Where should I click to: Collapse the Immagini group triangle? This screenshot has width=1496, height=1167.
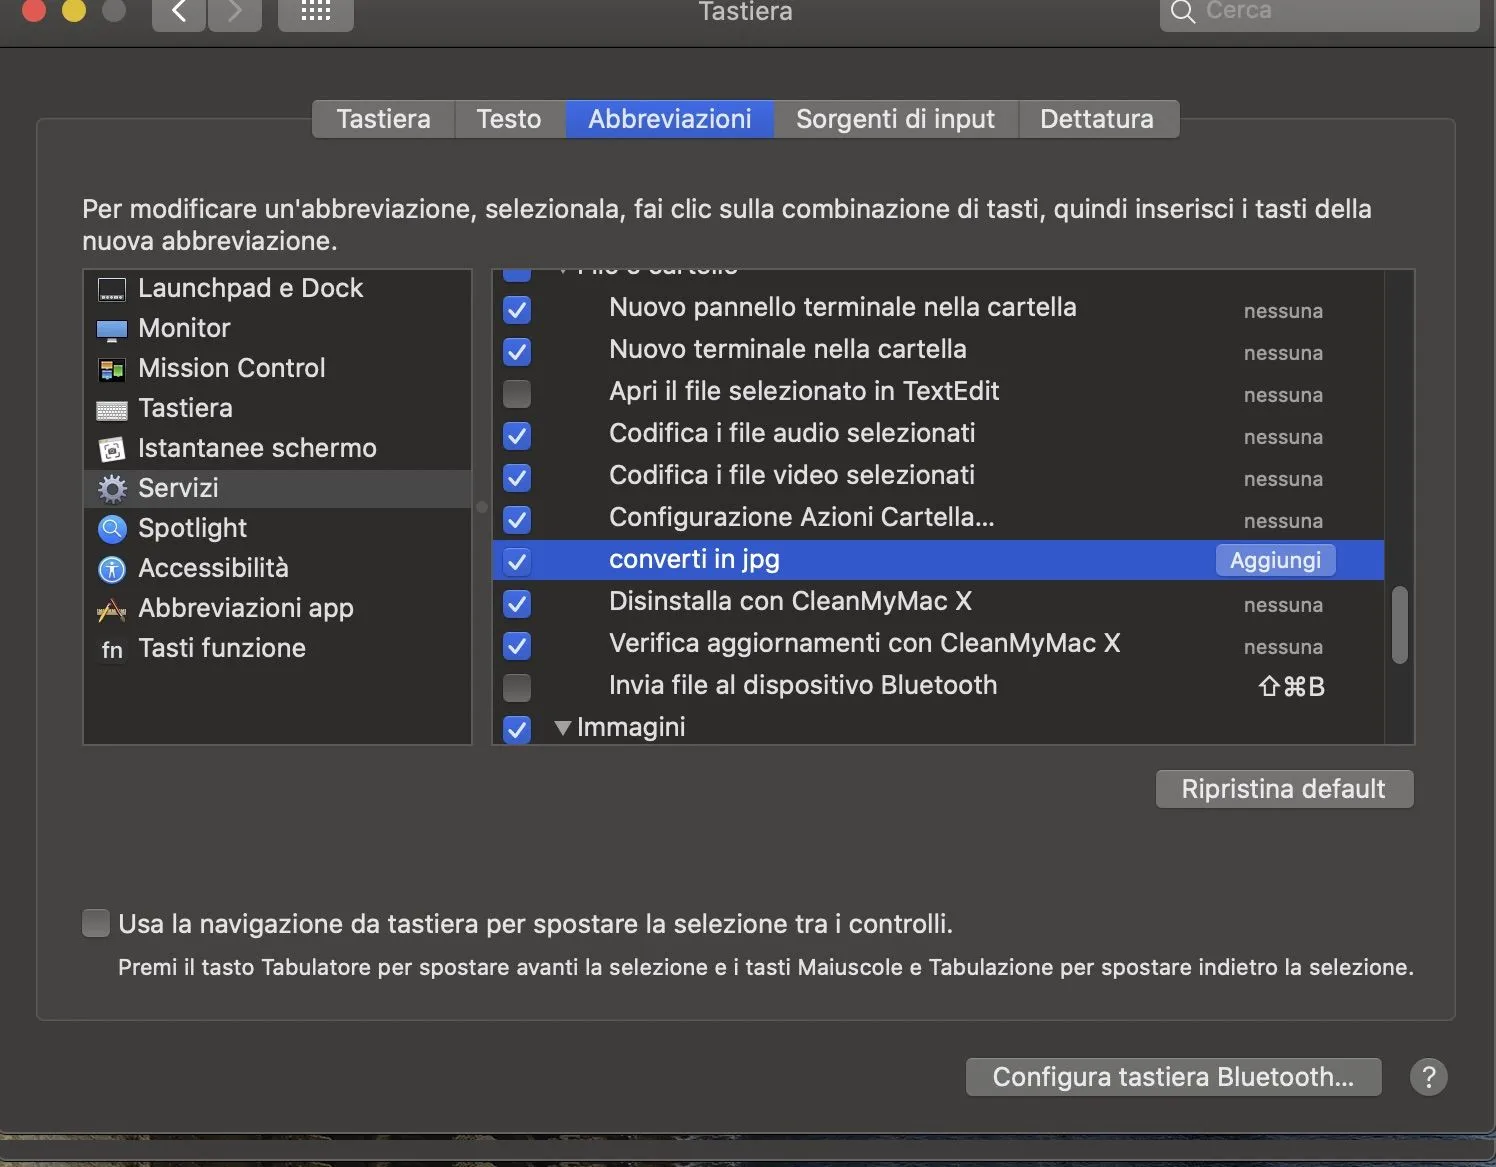[x=563, y=728]
